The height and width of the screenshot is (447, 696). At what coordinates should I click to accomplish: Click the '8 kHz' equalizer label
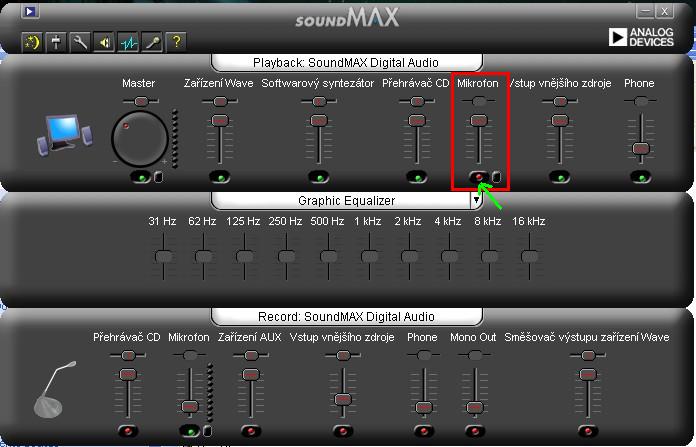487,221
